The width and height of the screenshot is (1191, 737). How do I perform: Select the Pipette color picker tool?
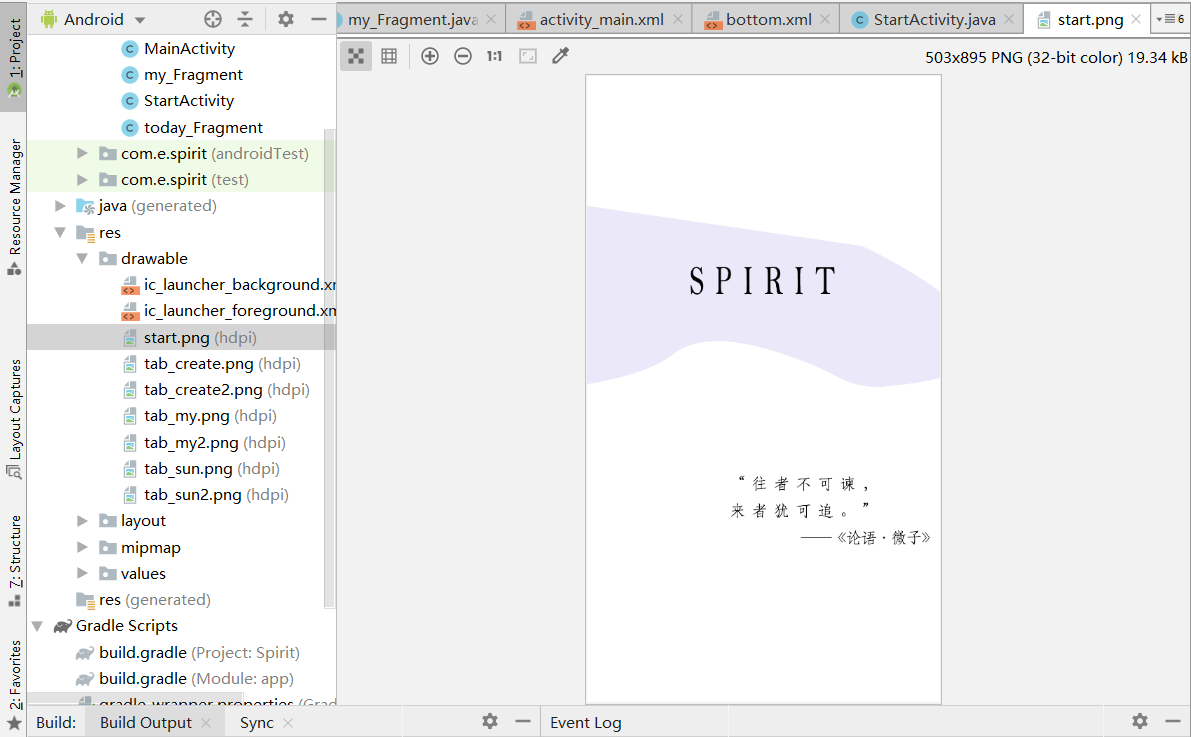[x=559, y=56]
